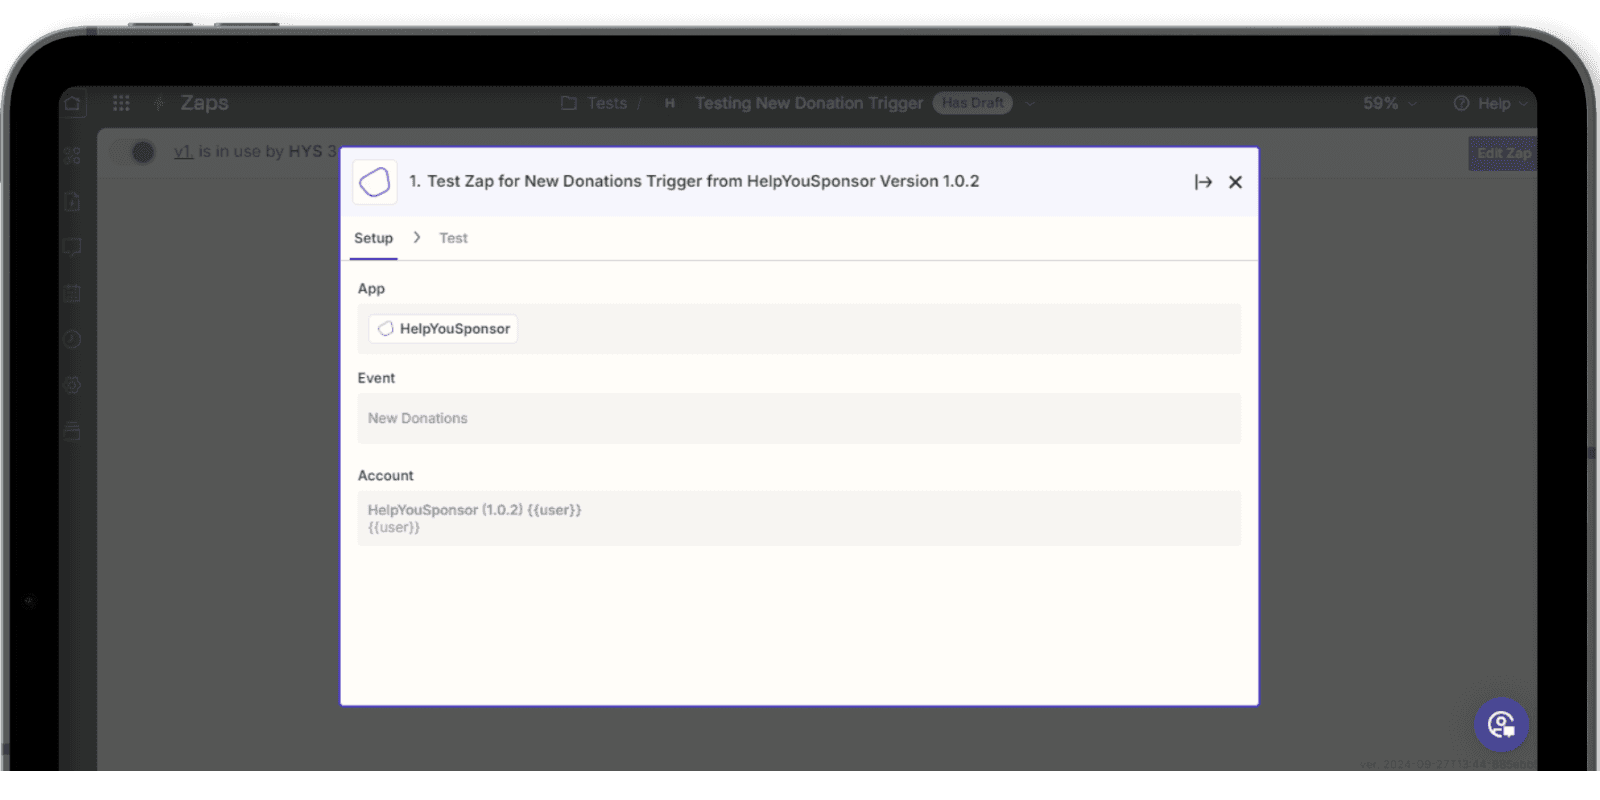Open Zaps in the top bar
Image resolution: width=1600 pixels, height=800 pixels.
(x=204, y=103)
